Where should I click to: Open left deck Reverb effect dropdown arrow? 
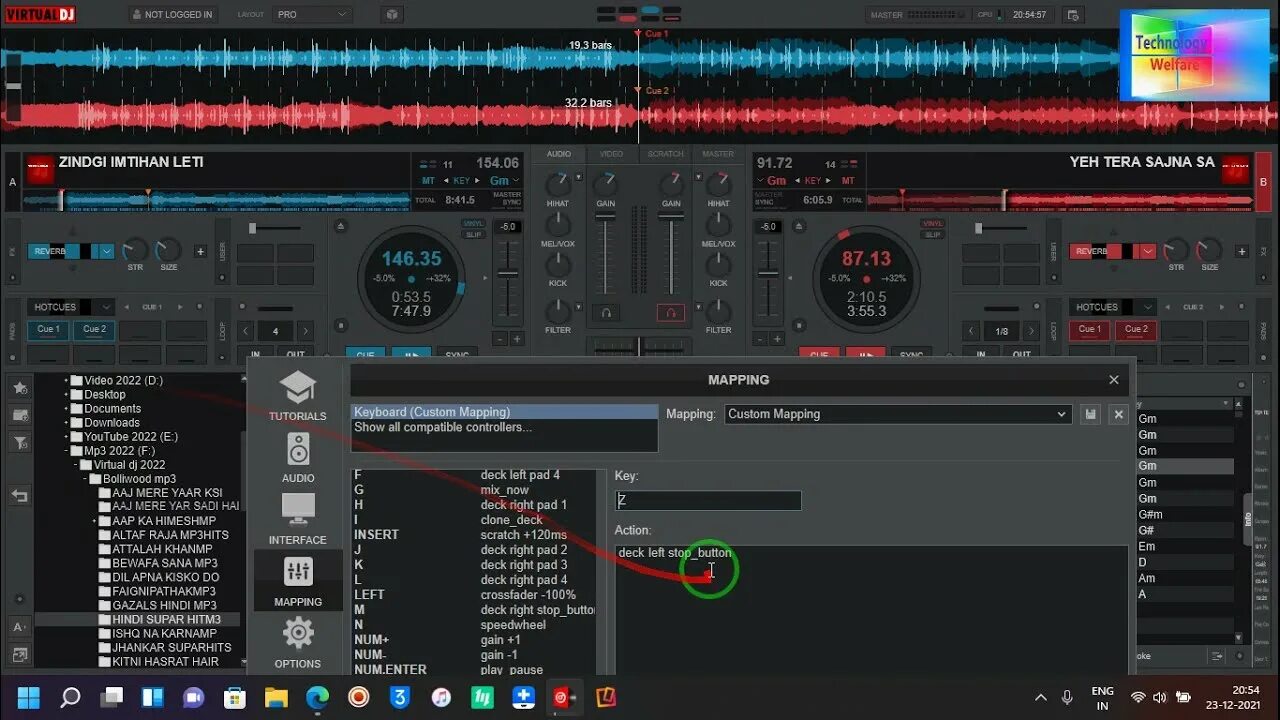[107, 252]
